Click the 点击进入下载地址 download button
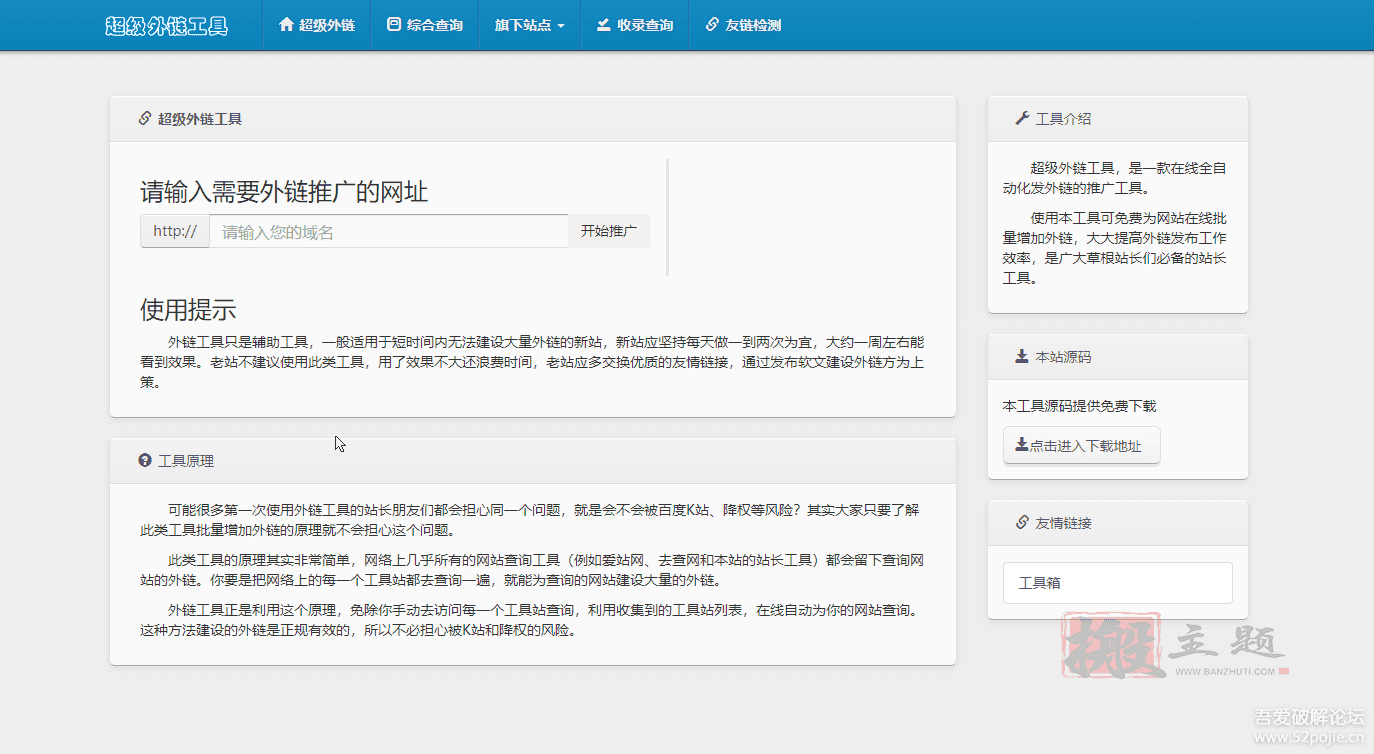Screen dimensions: 1374x754 point(1082,446)
